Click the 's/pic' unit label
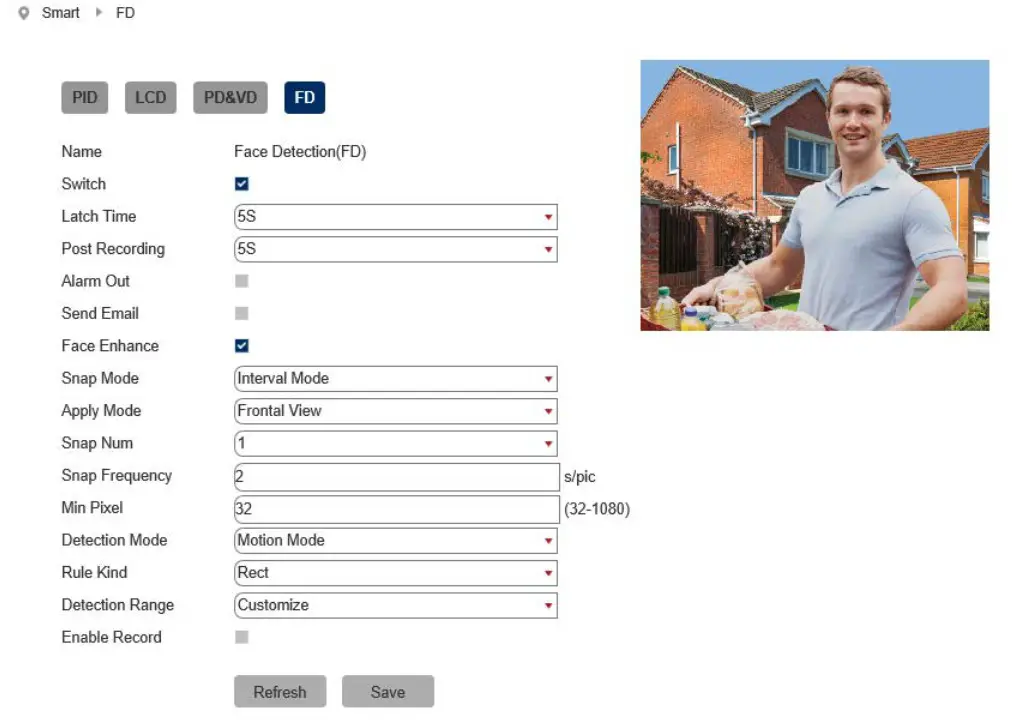Viewport: 1029px width, 720px height. coord(579,476)
